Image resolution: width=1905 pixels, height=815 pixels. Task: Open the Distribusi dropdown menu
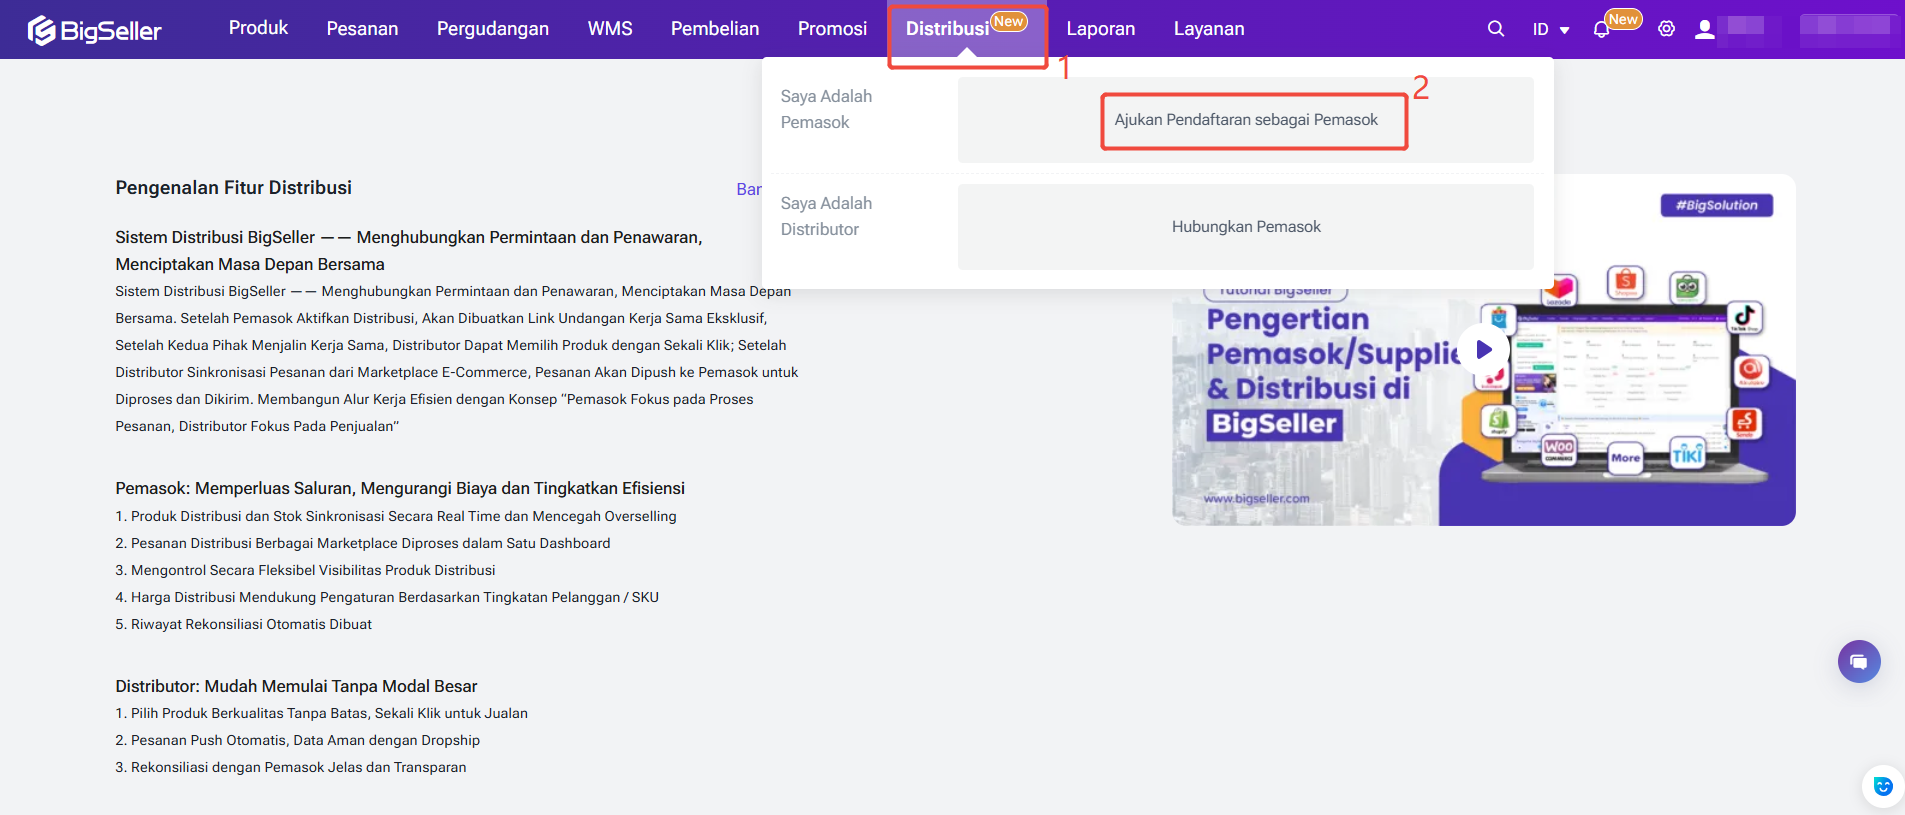[947, 29]
